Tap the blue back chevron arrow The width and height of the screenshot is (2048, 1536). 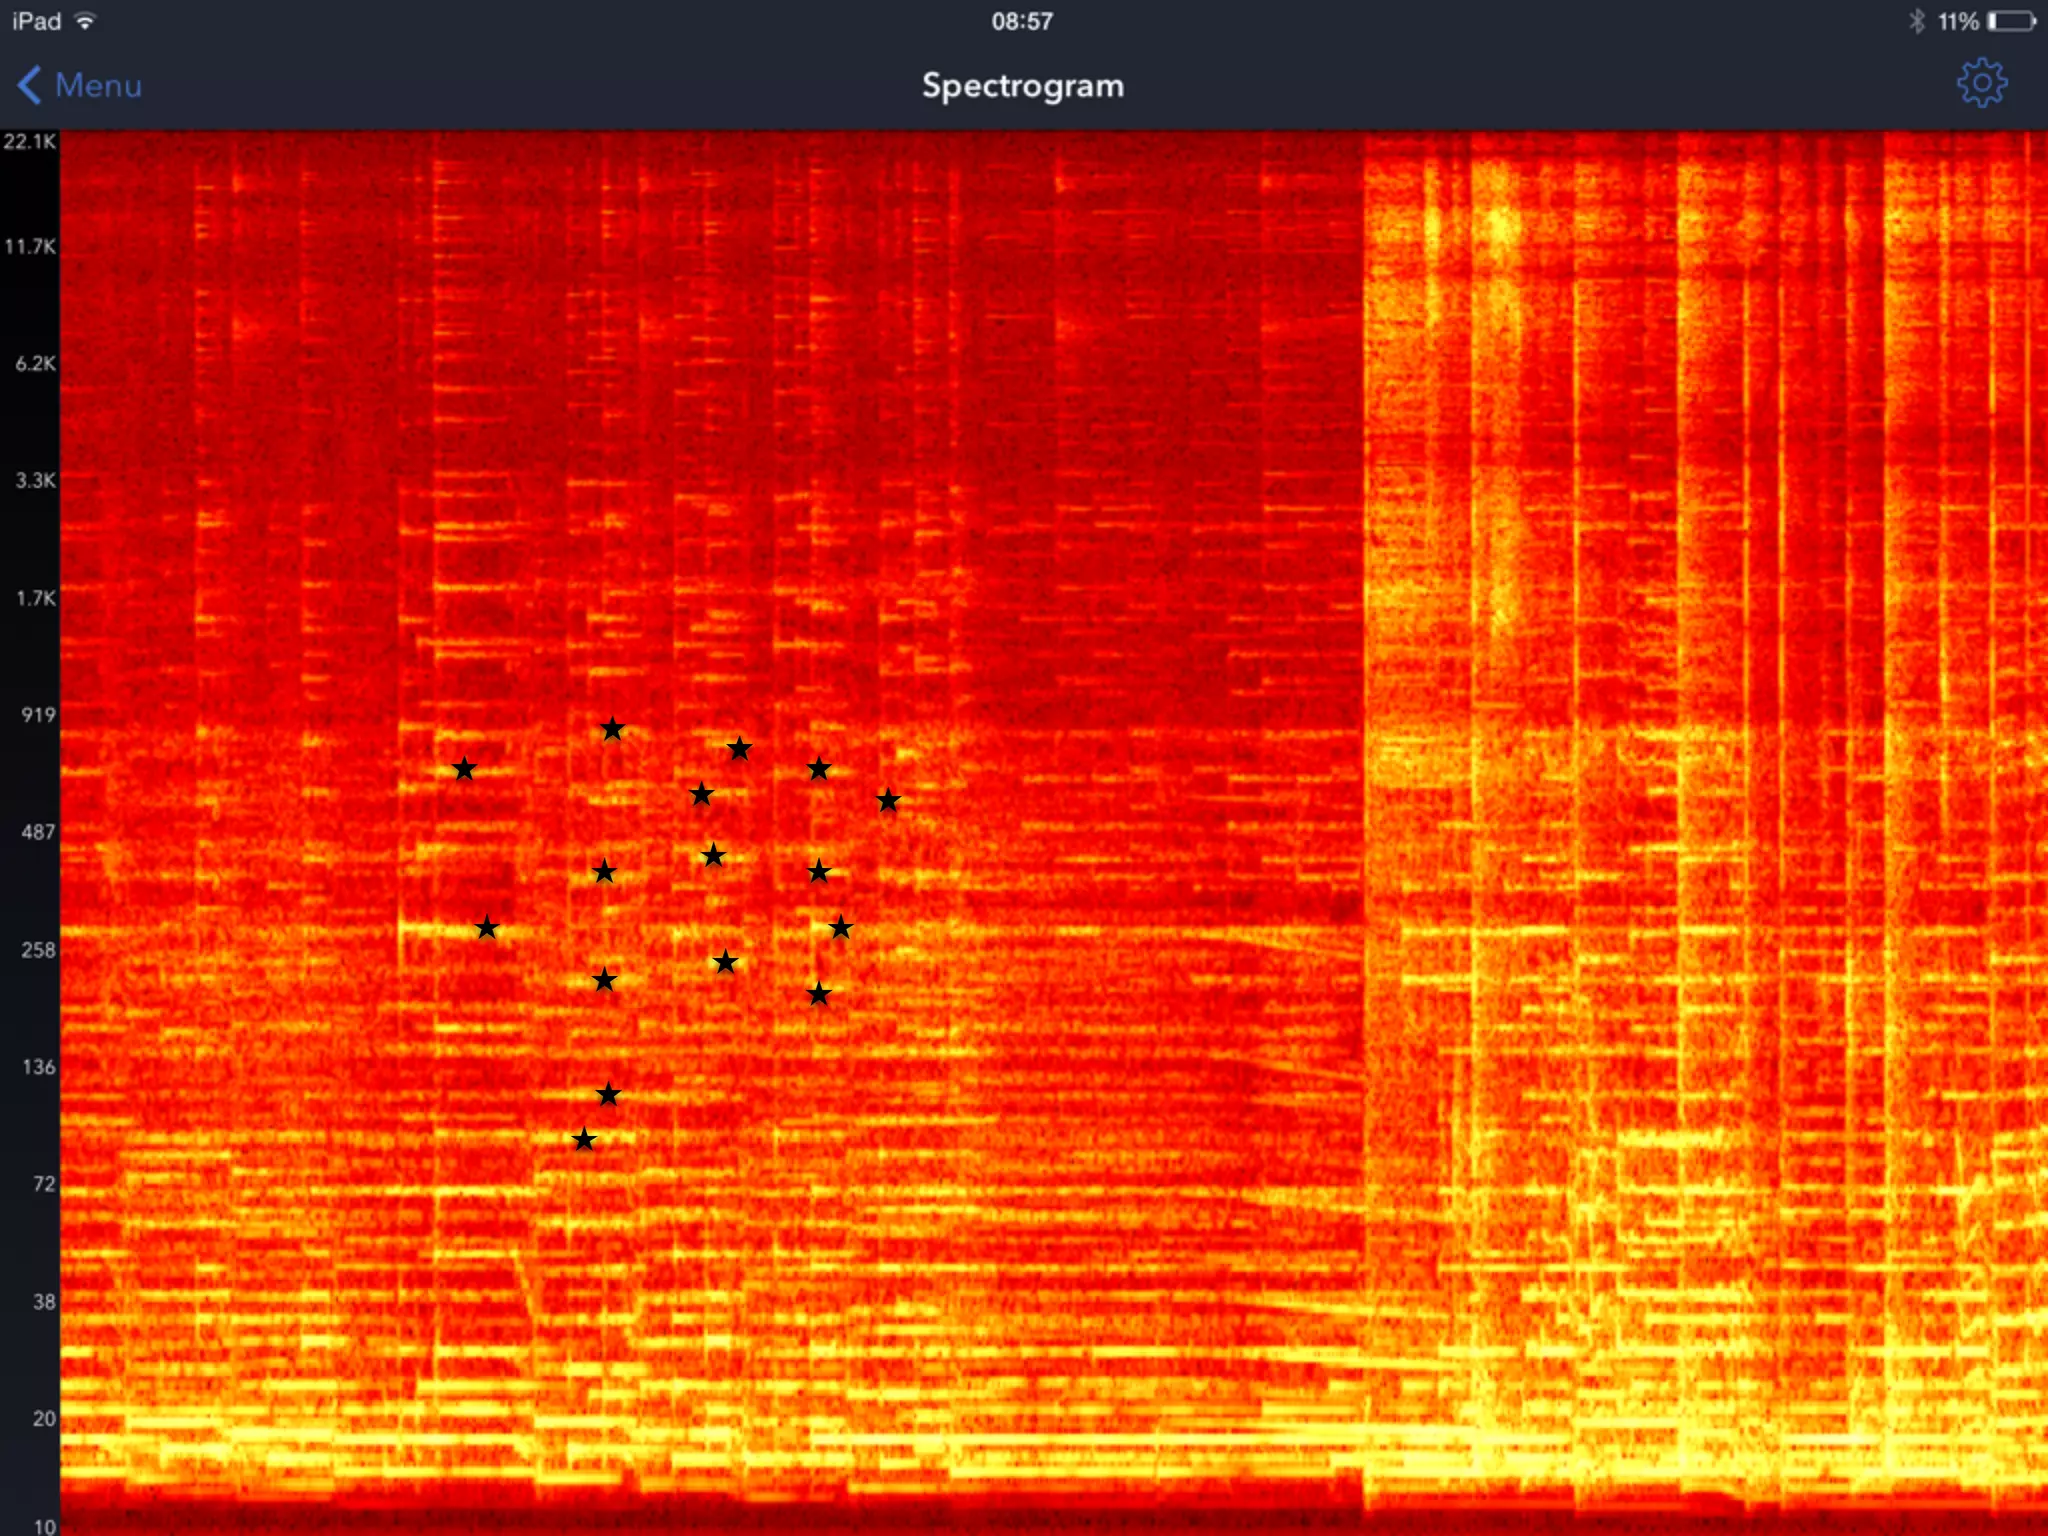point(30,85)
